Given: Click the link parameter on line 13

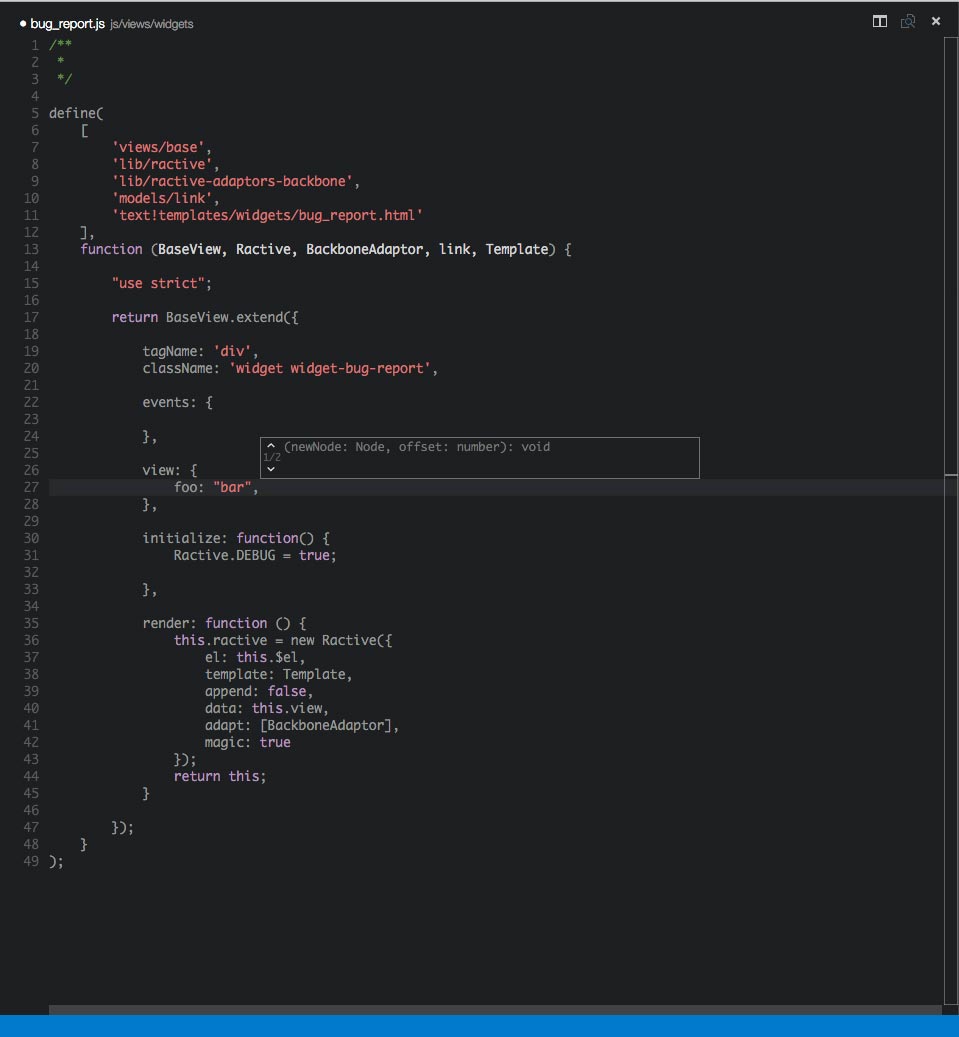Looking at the screenshot, I should tap(454, 249).
